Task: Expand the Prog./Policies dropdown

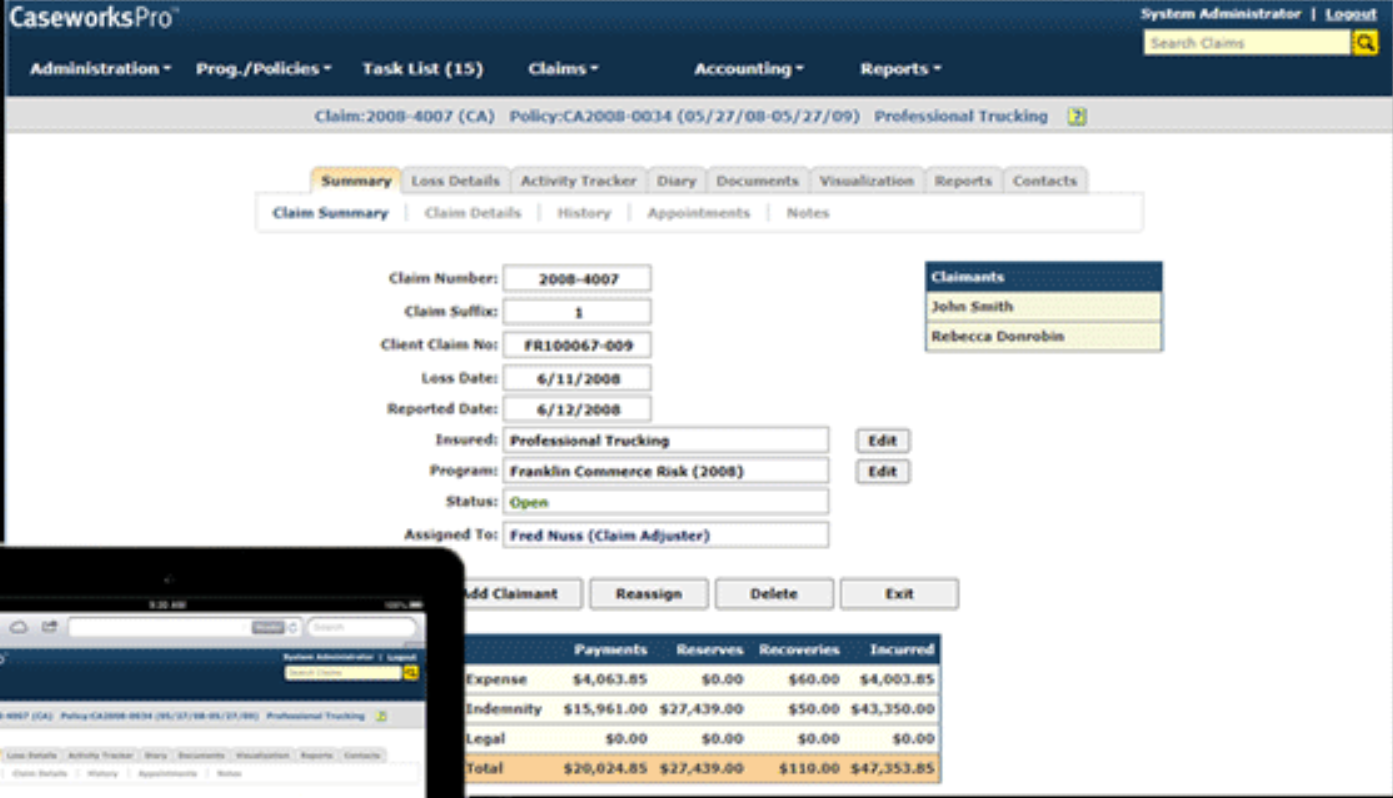Action: coord(262,69)
